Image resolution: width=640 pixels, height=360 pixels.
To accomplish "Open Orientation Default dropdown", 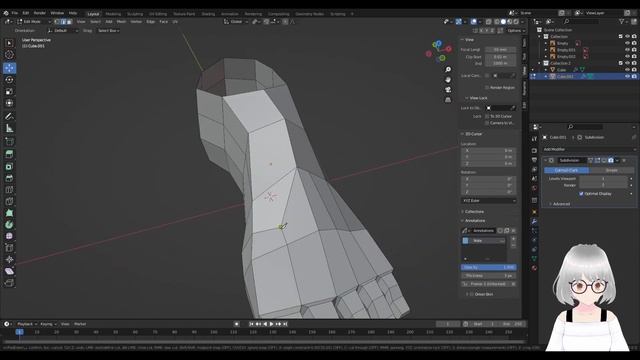I will pos(62,31).
